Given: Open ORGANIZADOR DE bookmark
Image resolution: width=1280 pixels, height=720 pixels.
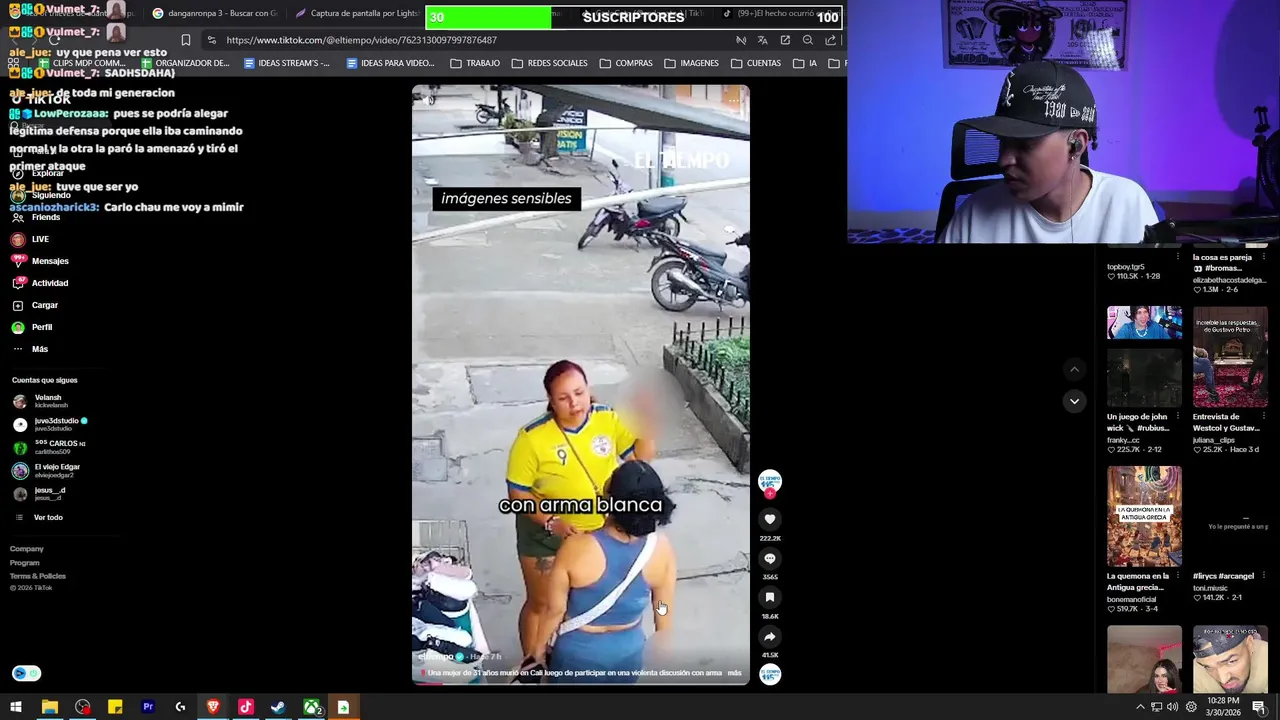Looking at the screenshot, I should tap(185, 63).
